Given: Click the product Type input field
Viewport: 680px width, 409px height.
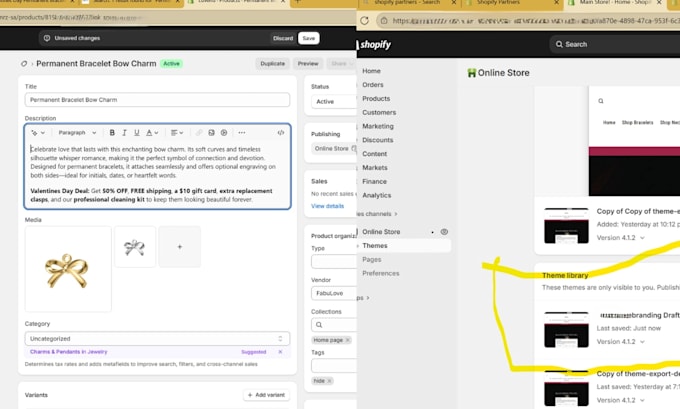Looking at the screenshot, I should pyautogui.click(x=334, y=262).
